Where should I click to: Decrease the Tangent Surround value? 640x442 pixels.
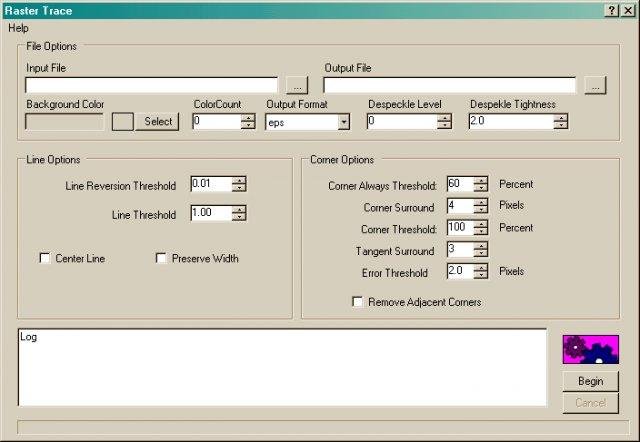(x=481, y=253)
